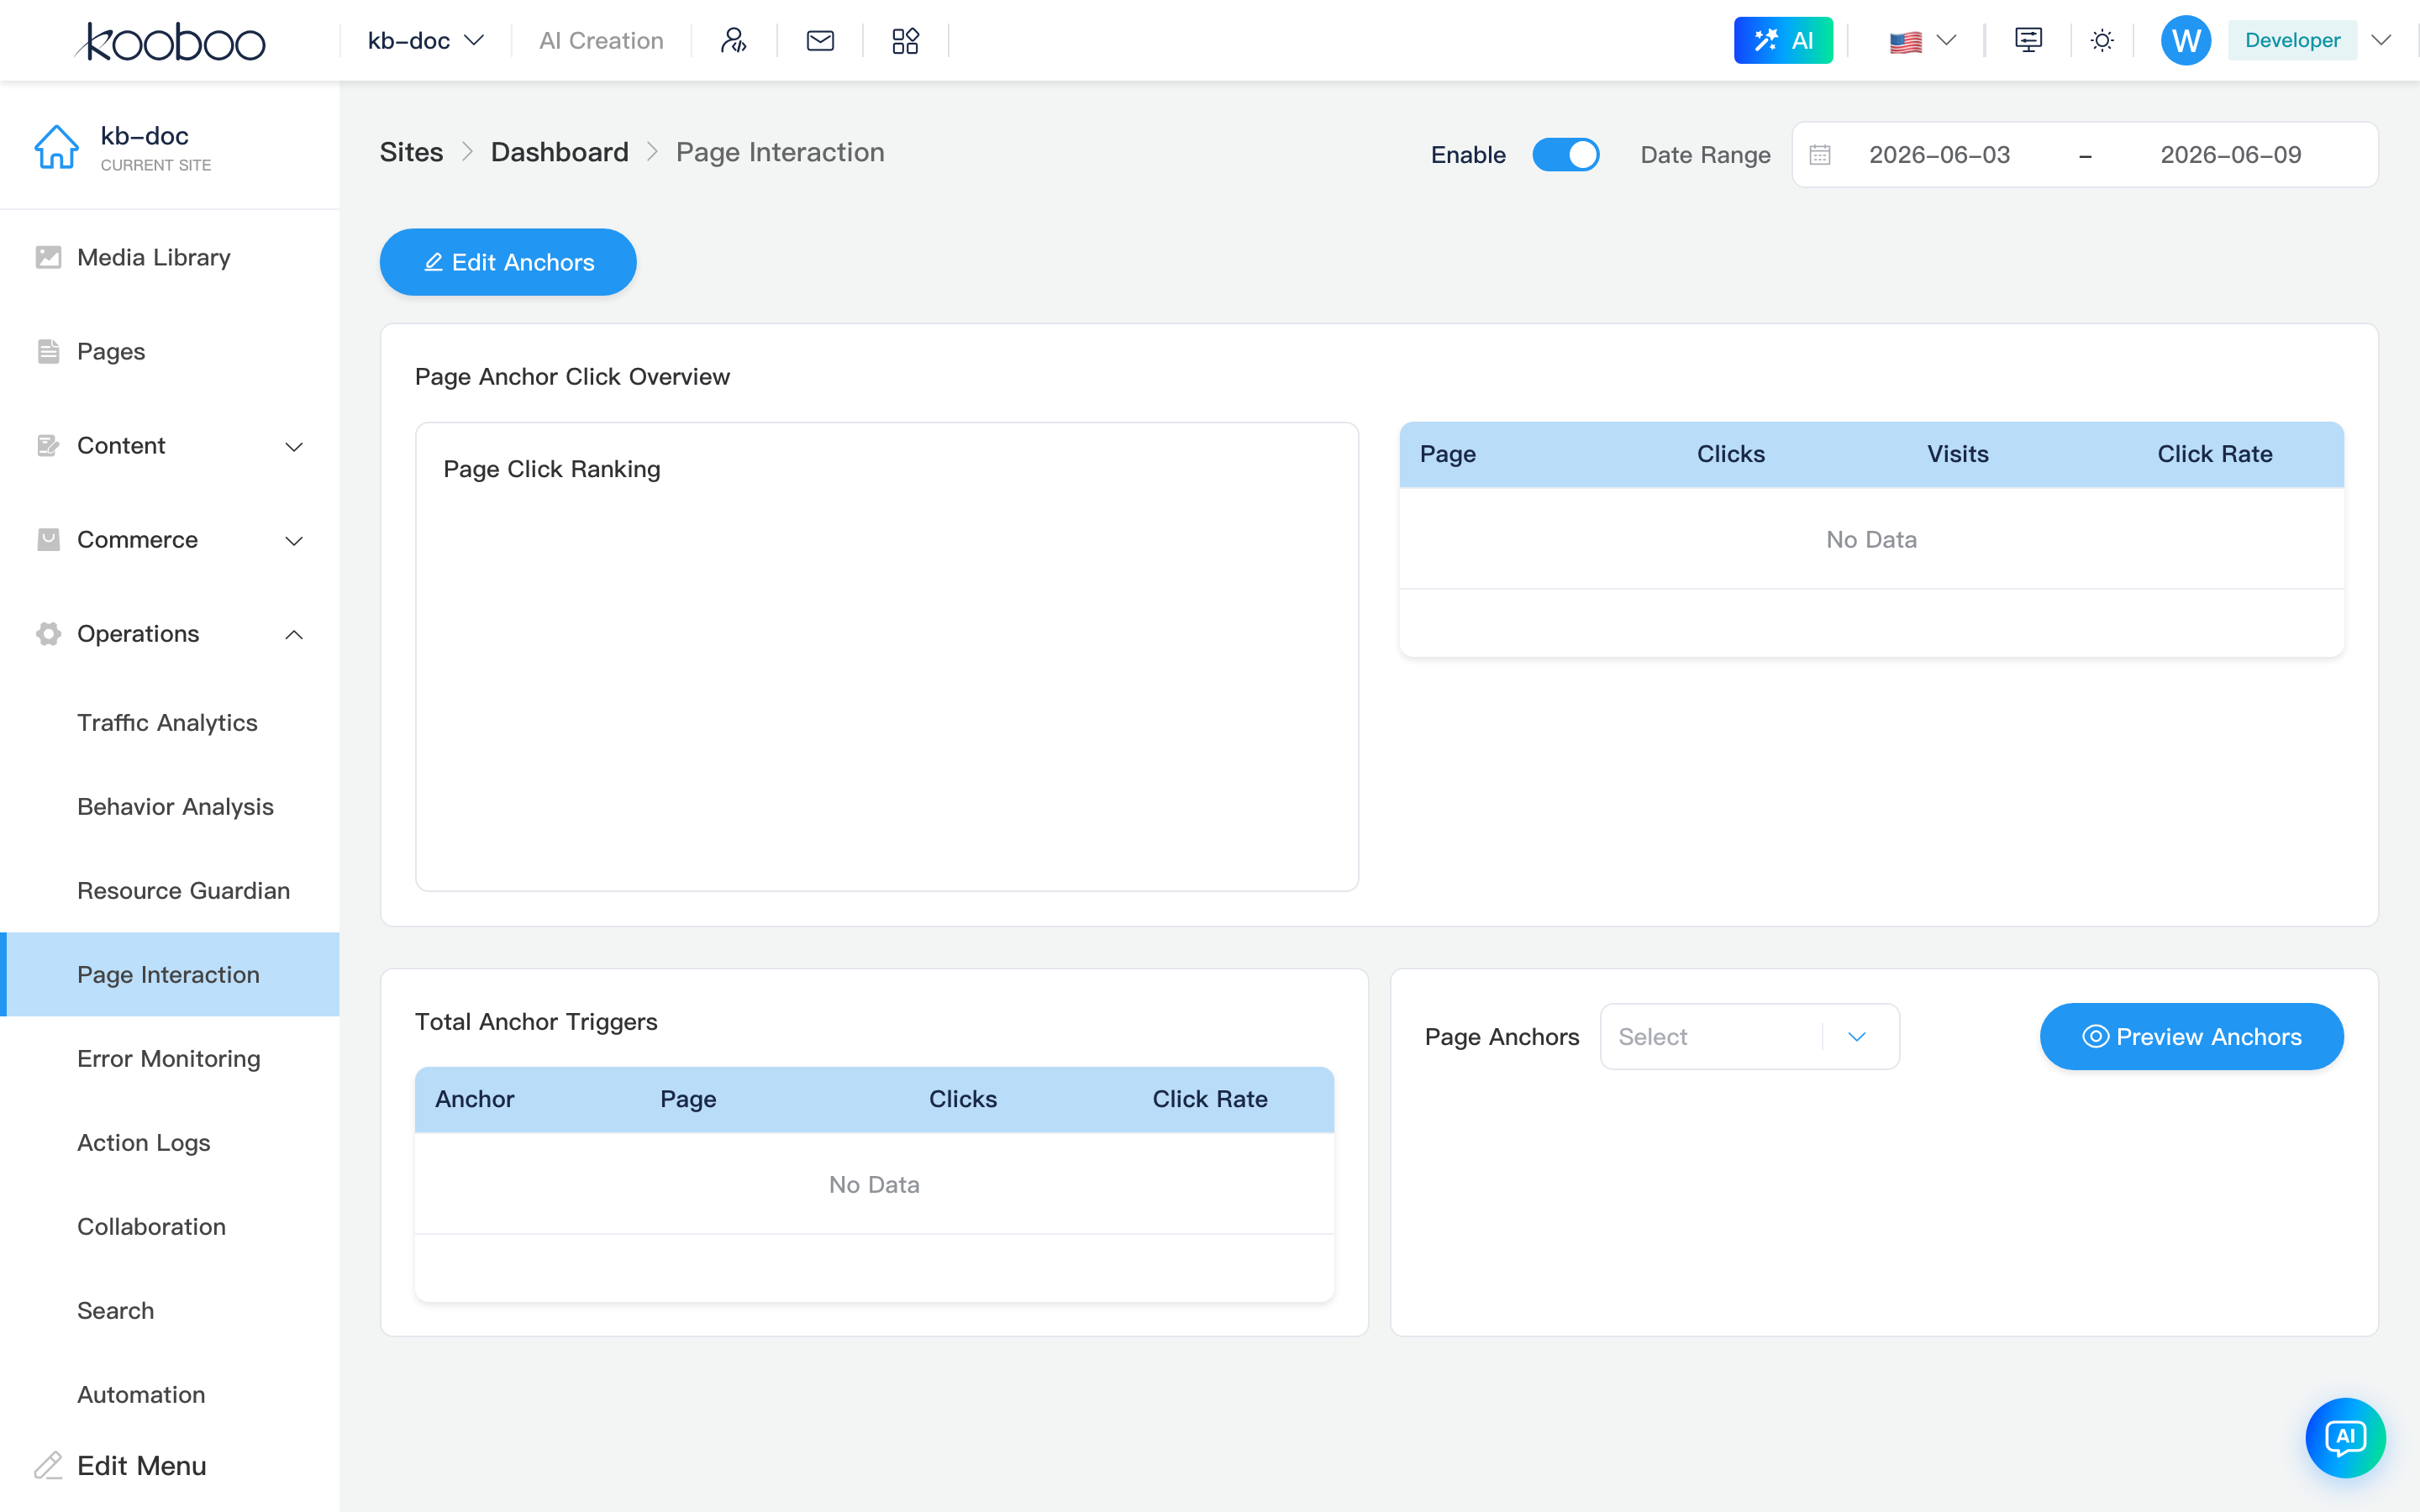Open the presentation screen icon in header
The image size is (2420, 1512).
click(x=2028, y=41)
